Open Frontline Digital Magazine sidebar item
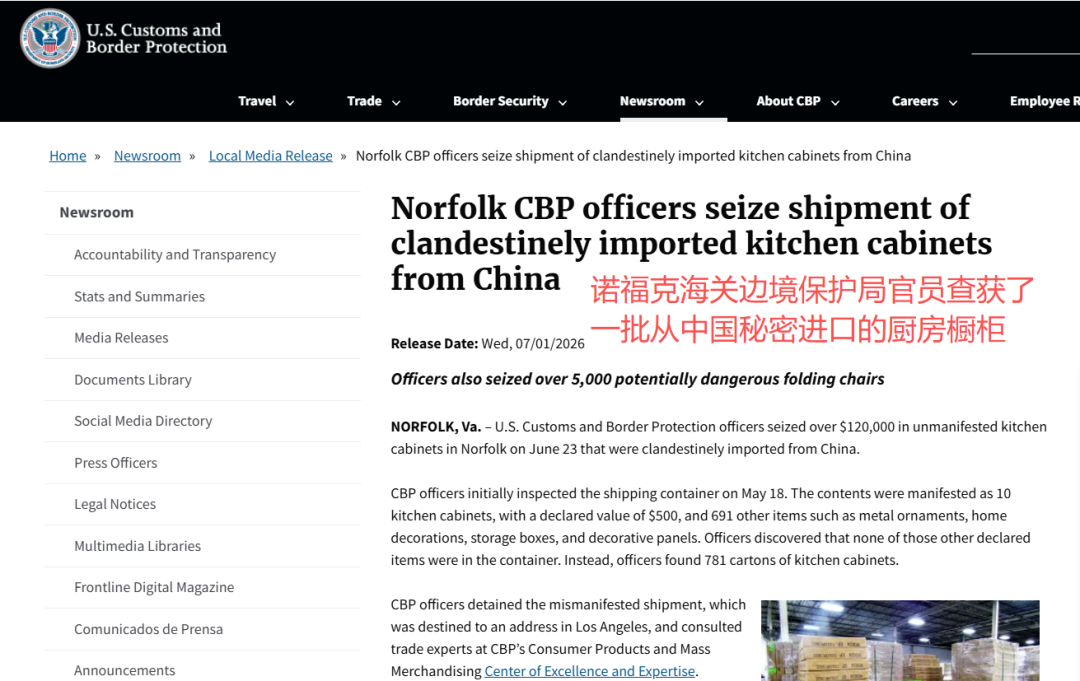 154,587
